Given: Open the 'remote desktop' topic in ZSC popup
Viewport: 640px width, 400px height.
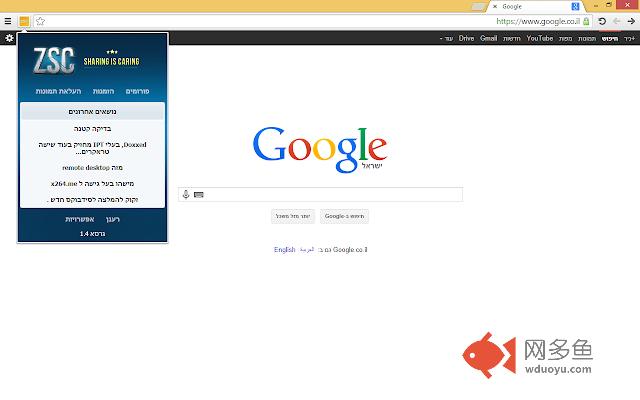Looking at the screenshot, I should (x=92, y=167).
